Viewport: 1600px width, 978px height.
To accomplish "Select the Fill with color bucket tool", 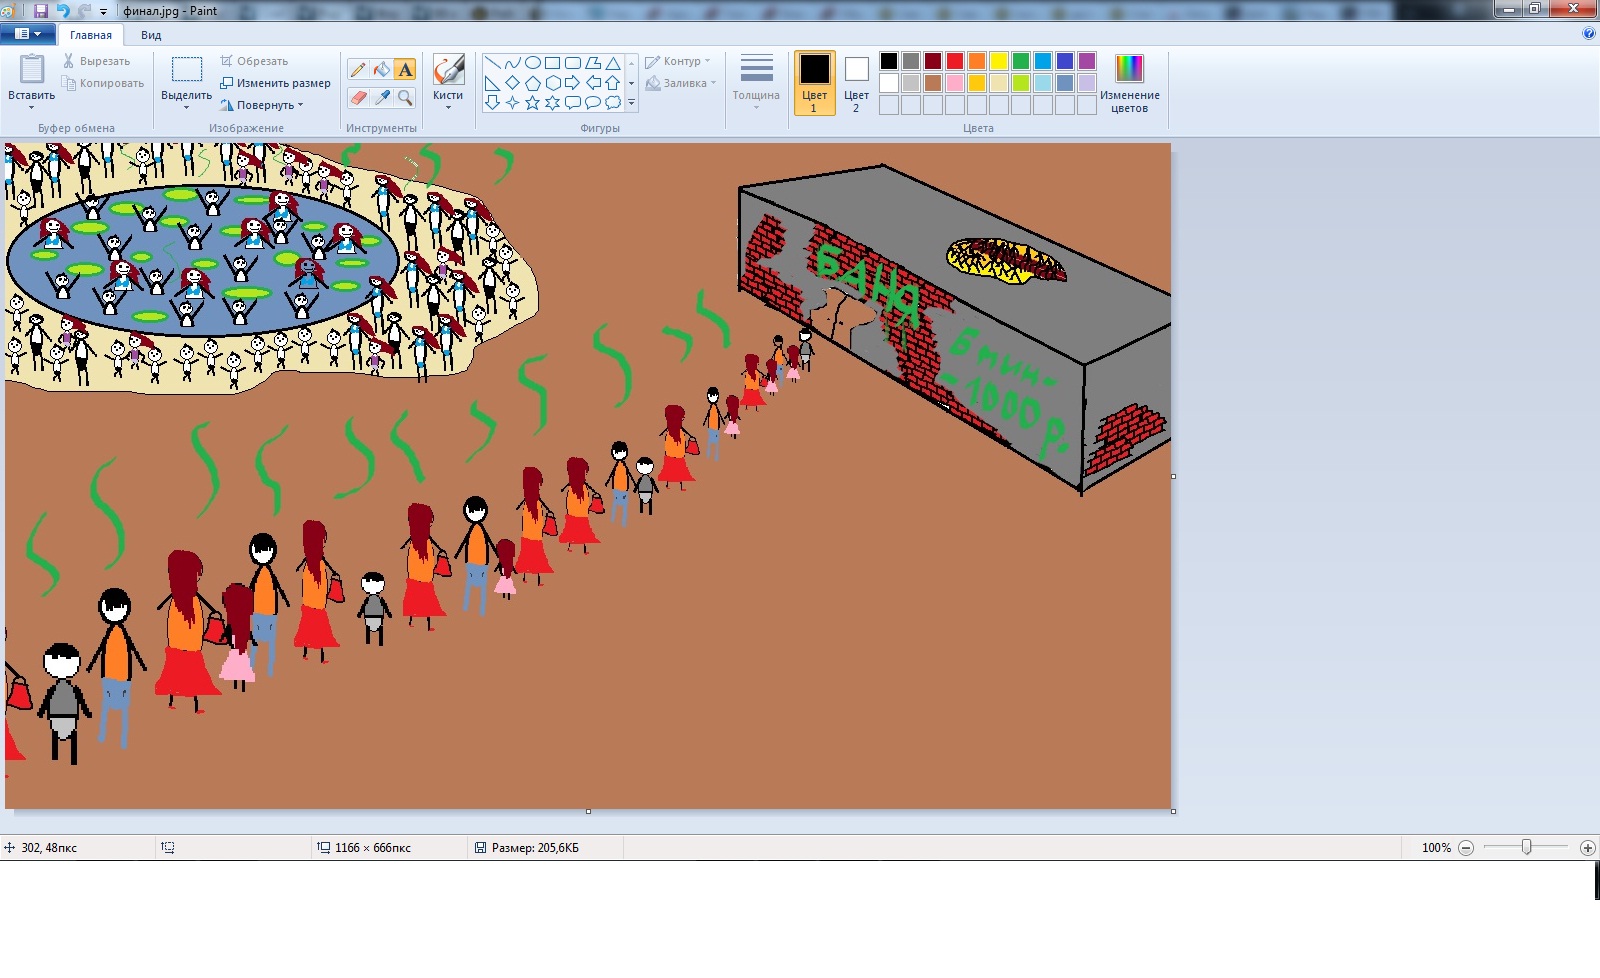I will pyautogui.click(x=381, y=69).
